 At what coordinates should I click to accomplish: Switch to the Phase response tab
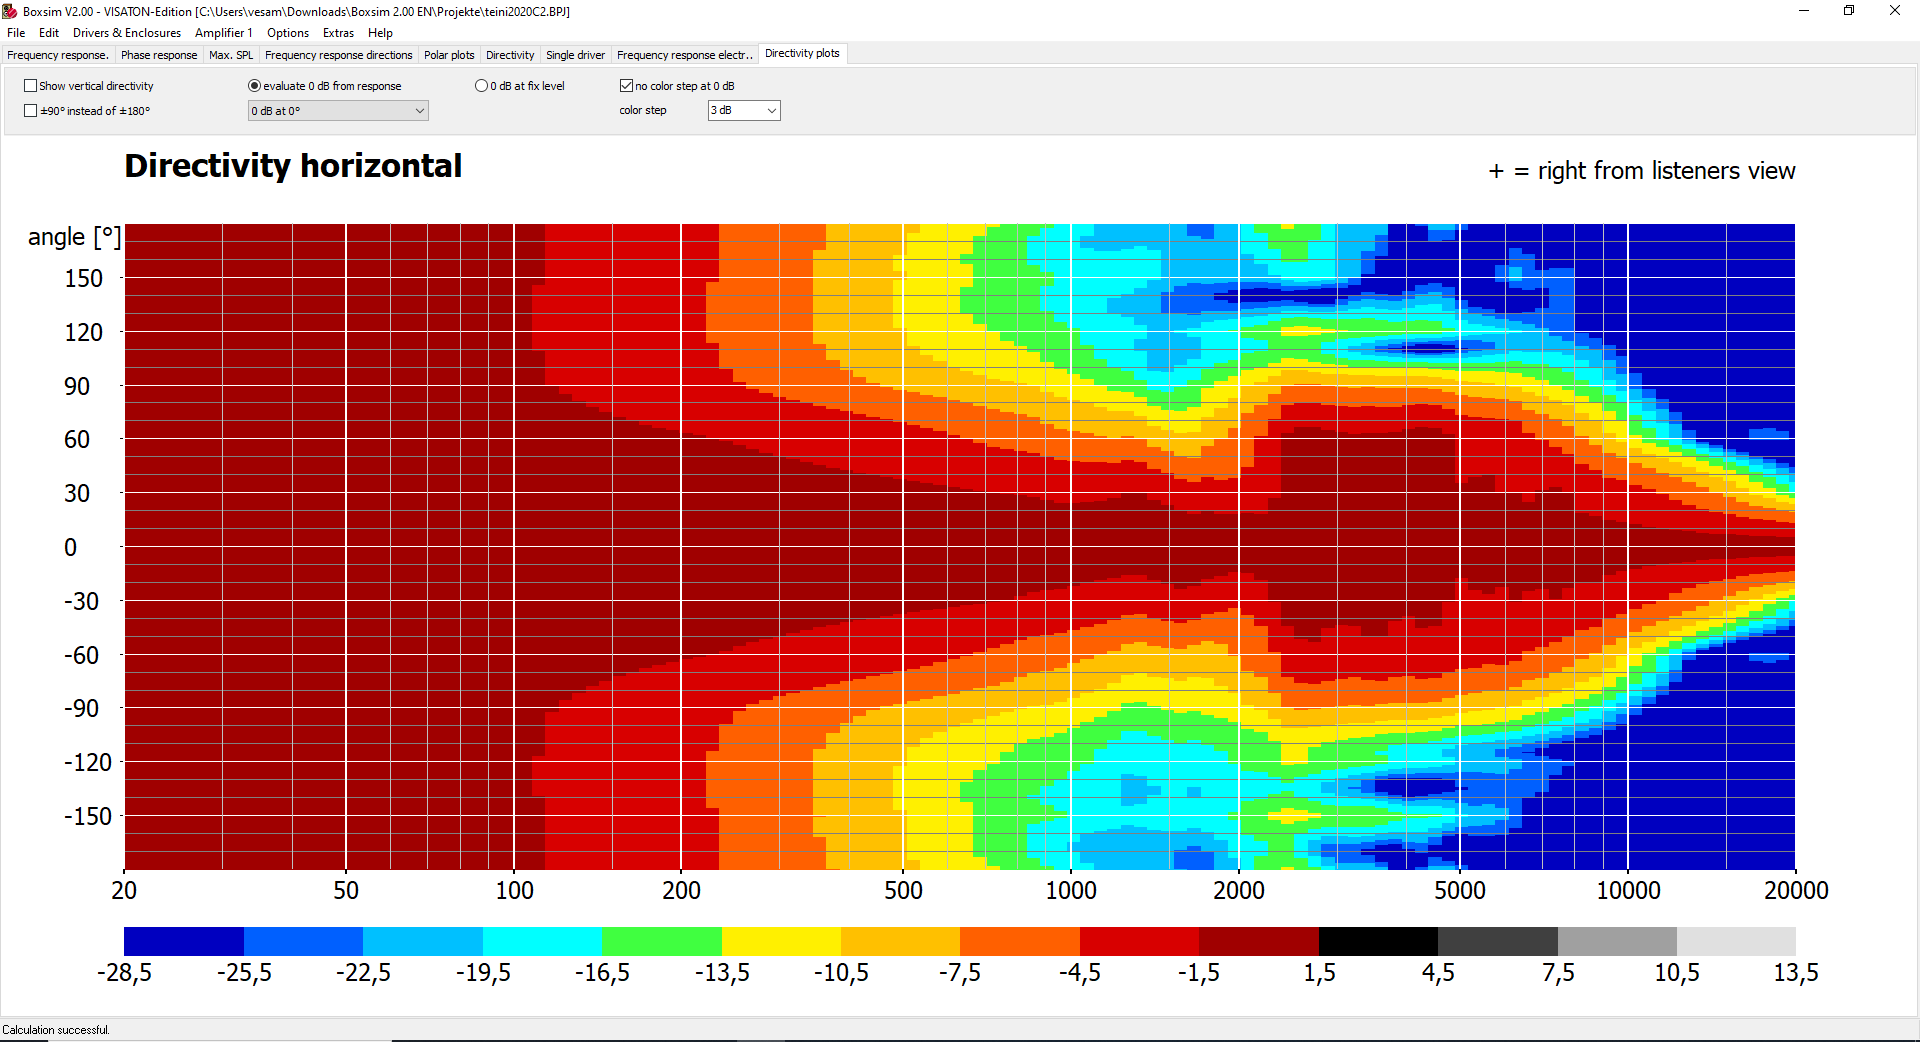coord(159,55)
